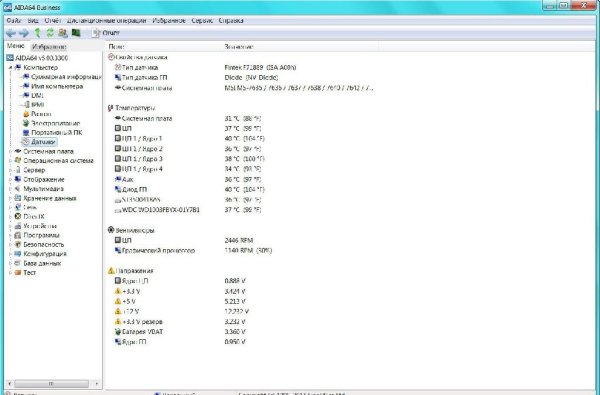Viewport: 600px width, 395px height.
Task: Click the Вентиляторы section fan icon
Action: coord(111,230)
